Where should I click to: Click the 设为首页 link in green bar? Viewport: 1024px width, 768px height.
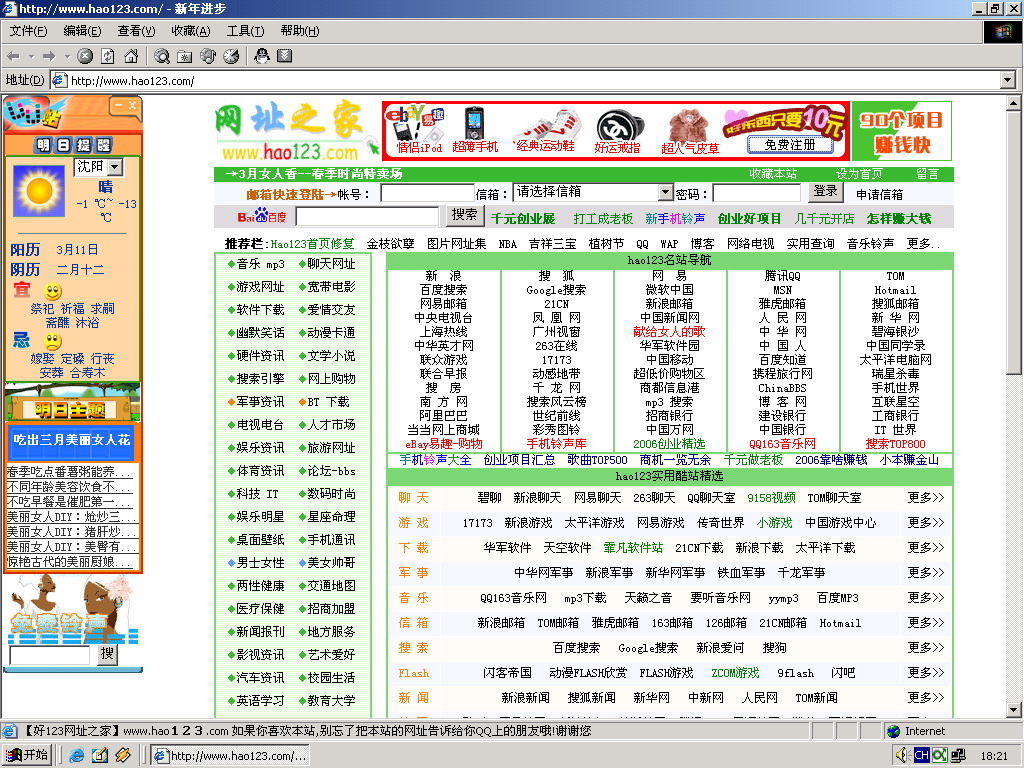click(859, 174)
